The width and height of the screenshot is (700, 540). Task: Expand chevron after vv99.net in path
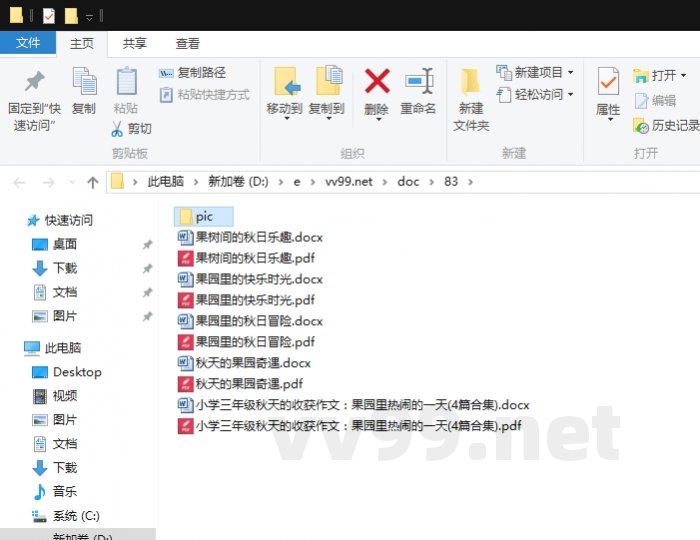(385, 182)
